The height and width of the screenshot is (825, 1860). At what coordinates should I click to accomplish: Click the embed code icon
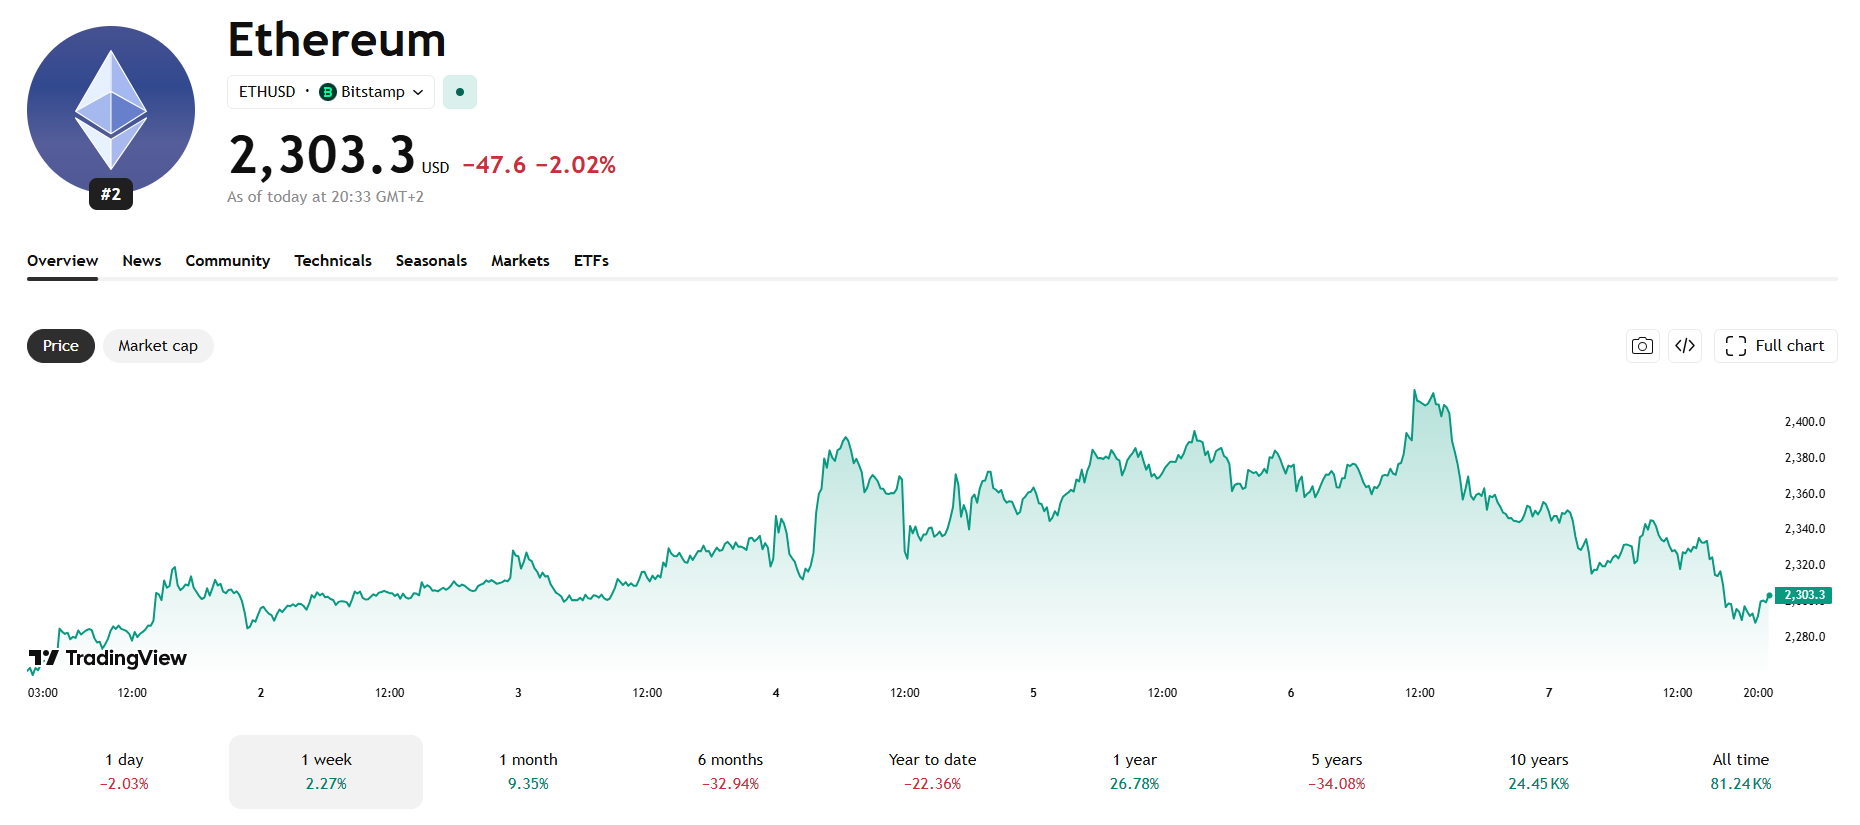(x=1685, y=346)
